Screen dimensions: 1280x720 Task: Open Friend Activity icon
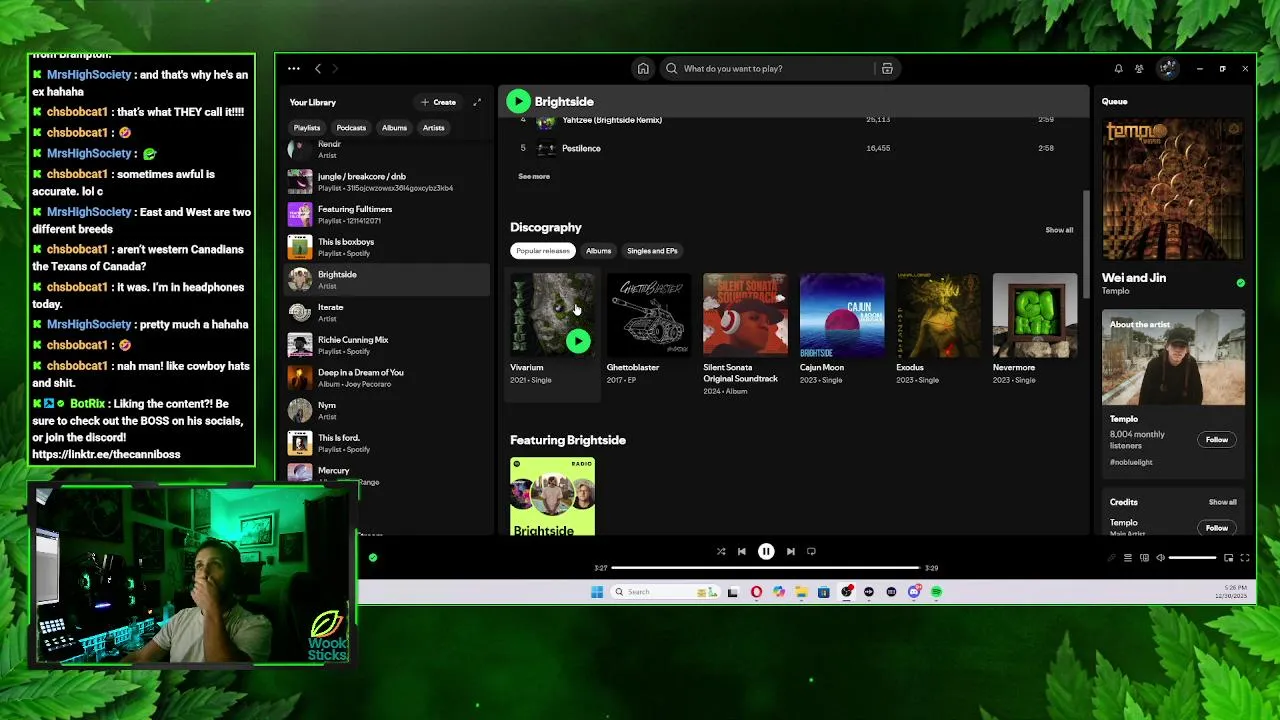coord(1139,69)
